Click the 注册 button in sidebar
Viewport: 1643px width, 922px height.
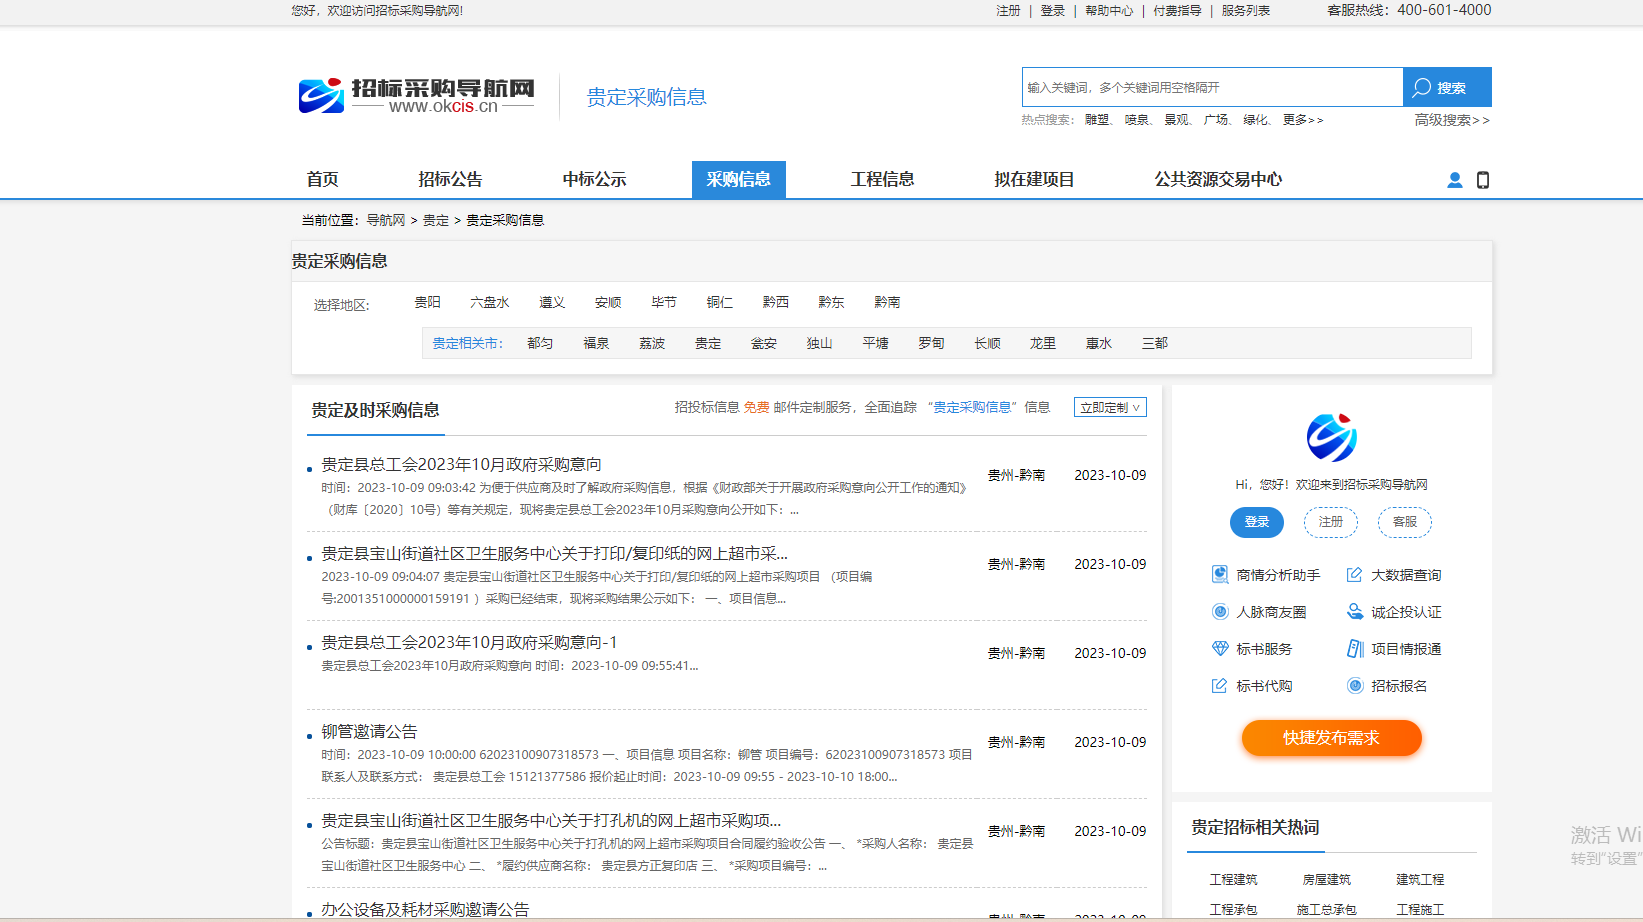pyautogui.click(x=1331, y=522)
